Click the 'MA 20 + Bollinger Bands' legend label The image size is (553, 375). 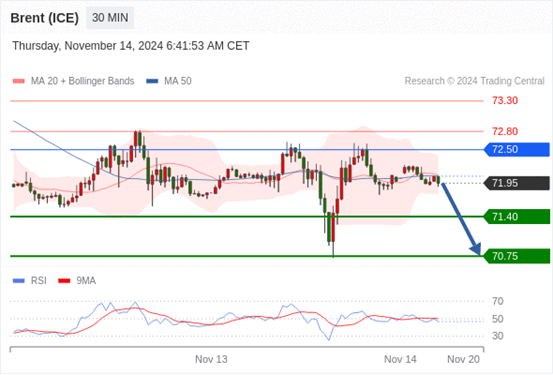click(83, 81)
